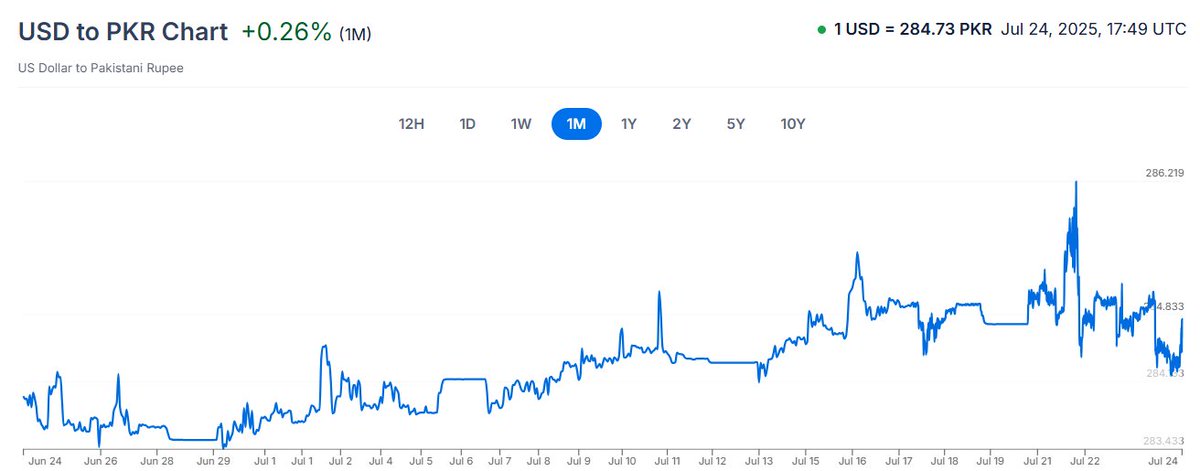This screenshot has height=471, width=1200.
Task: Click the Jul 18 x-axis label
Action: (x=945, y=462)
